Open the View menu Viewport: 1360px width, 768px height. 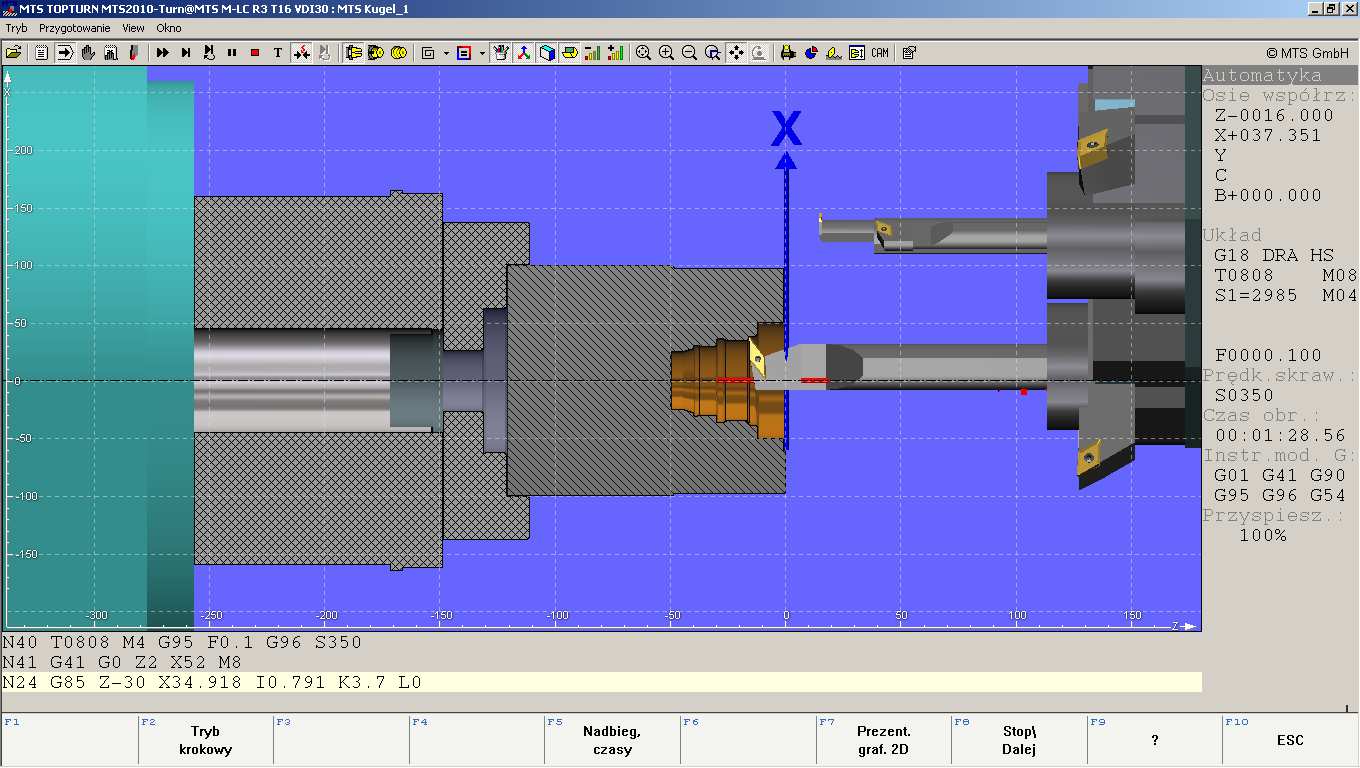pos(133,28)
